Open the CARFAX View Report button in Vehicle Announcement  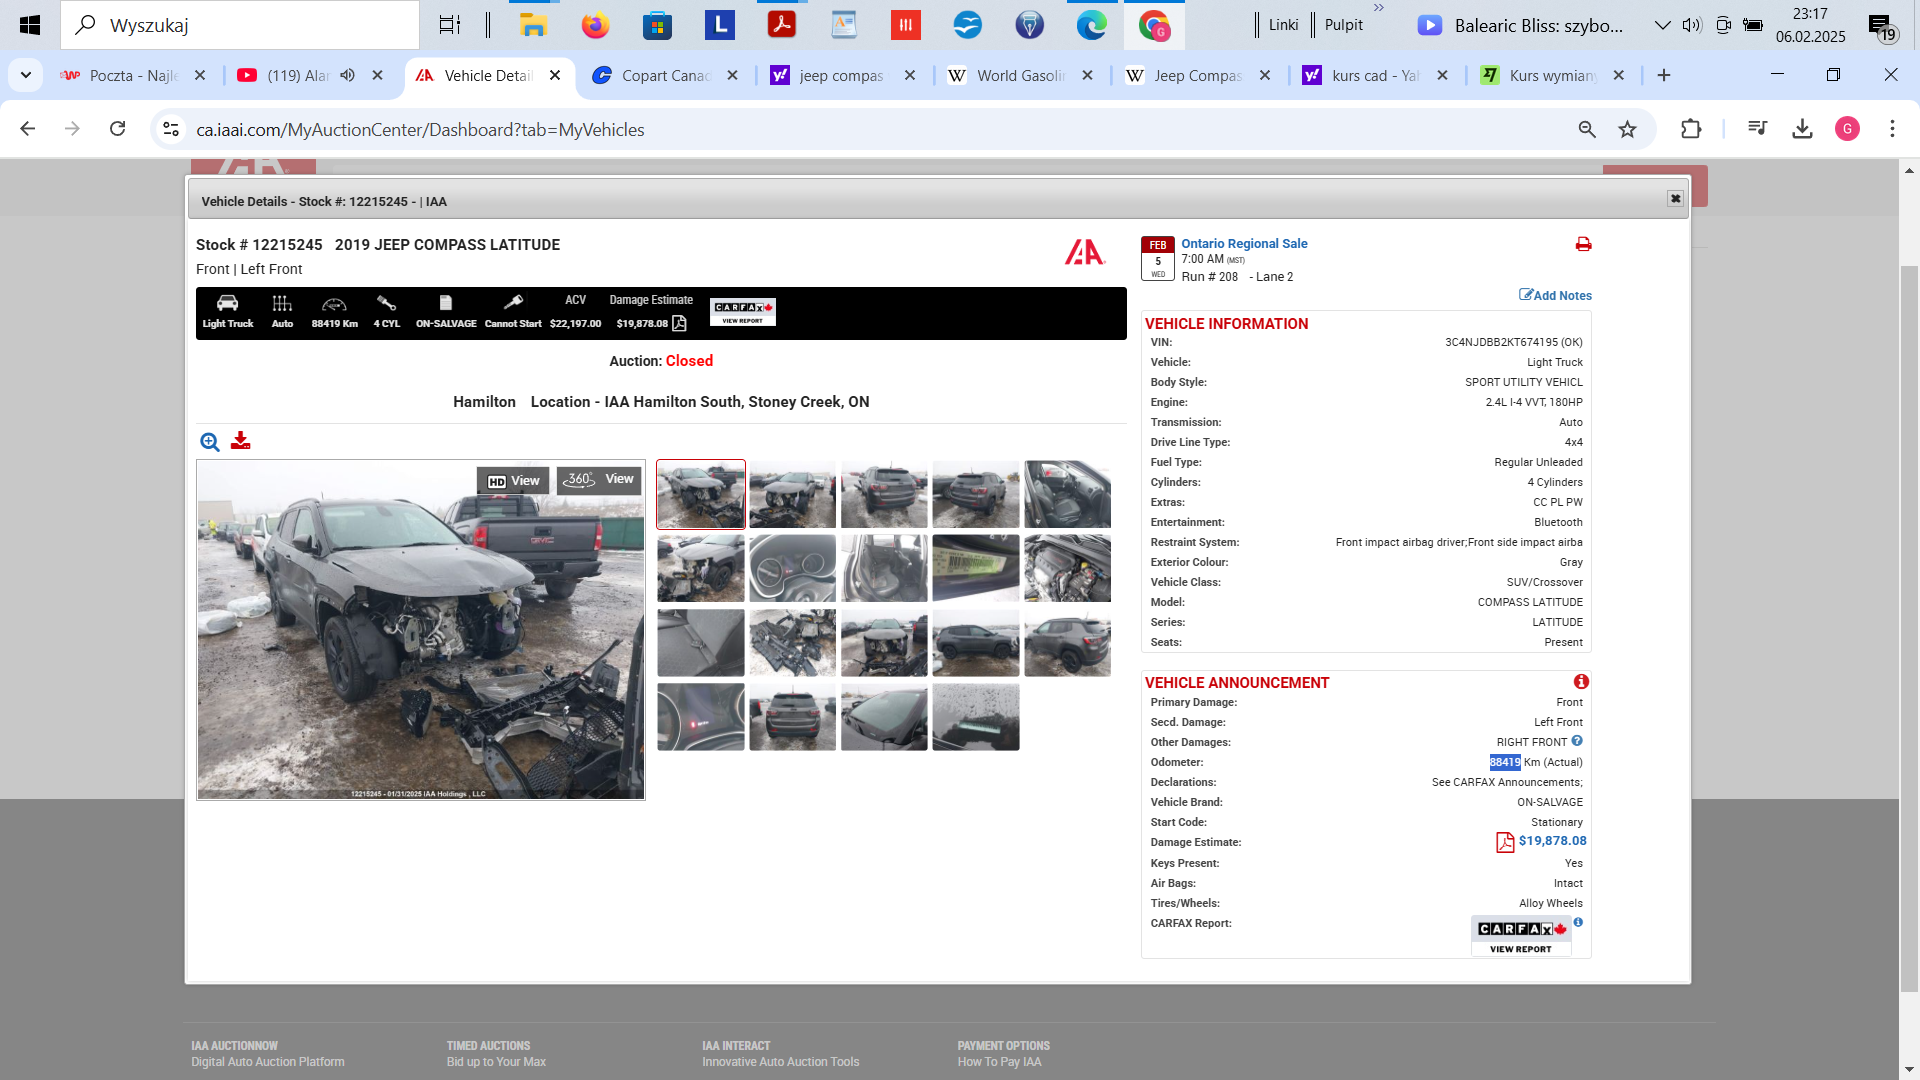point(1521,936)
